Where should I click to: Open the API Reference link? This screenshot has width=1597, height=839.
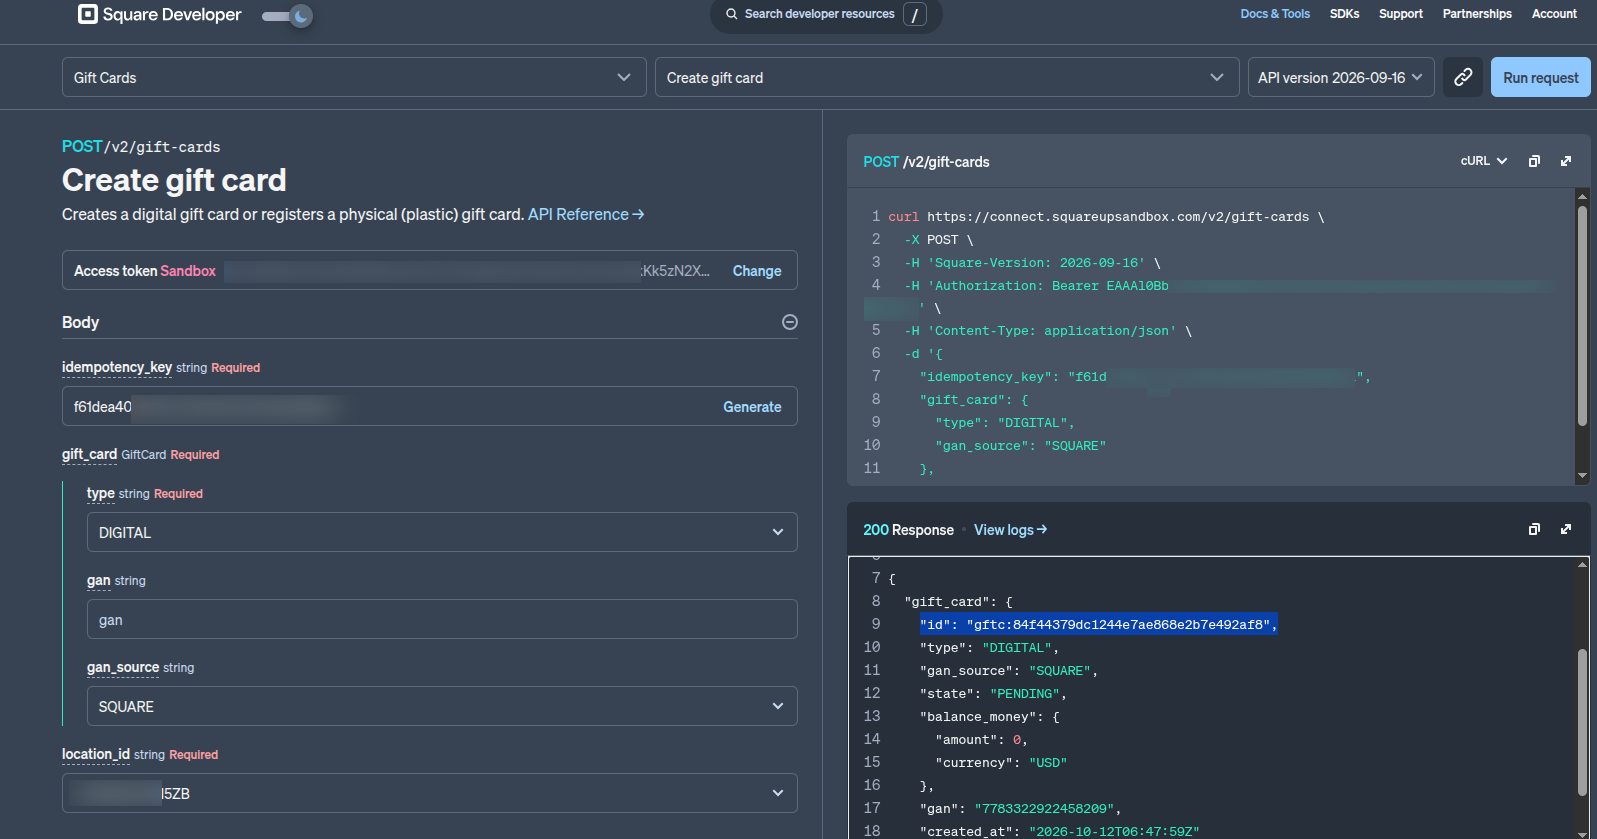(586, 215)
